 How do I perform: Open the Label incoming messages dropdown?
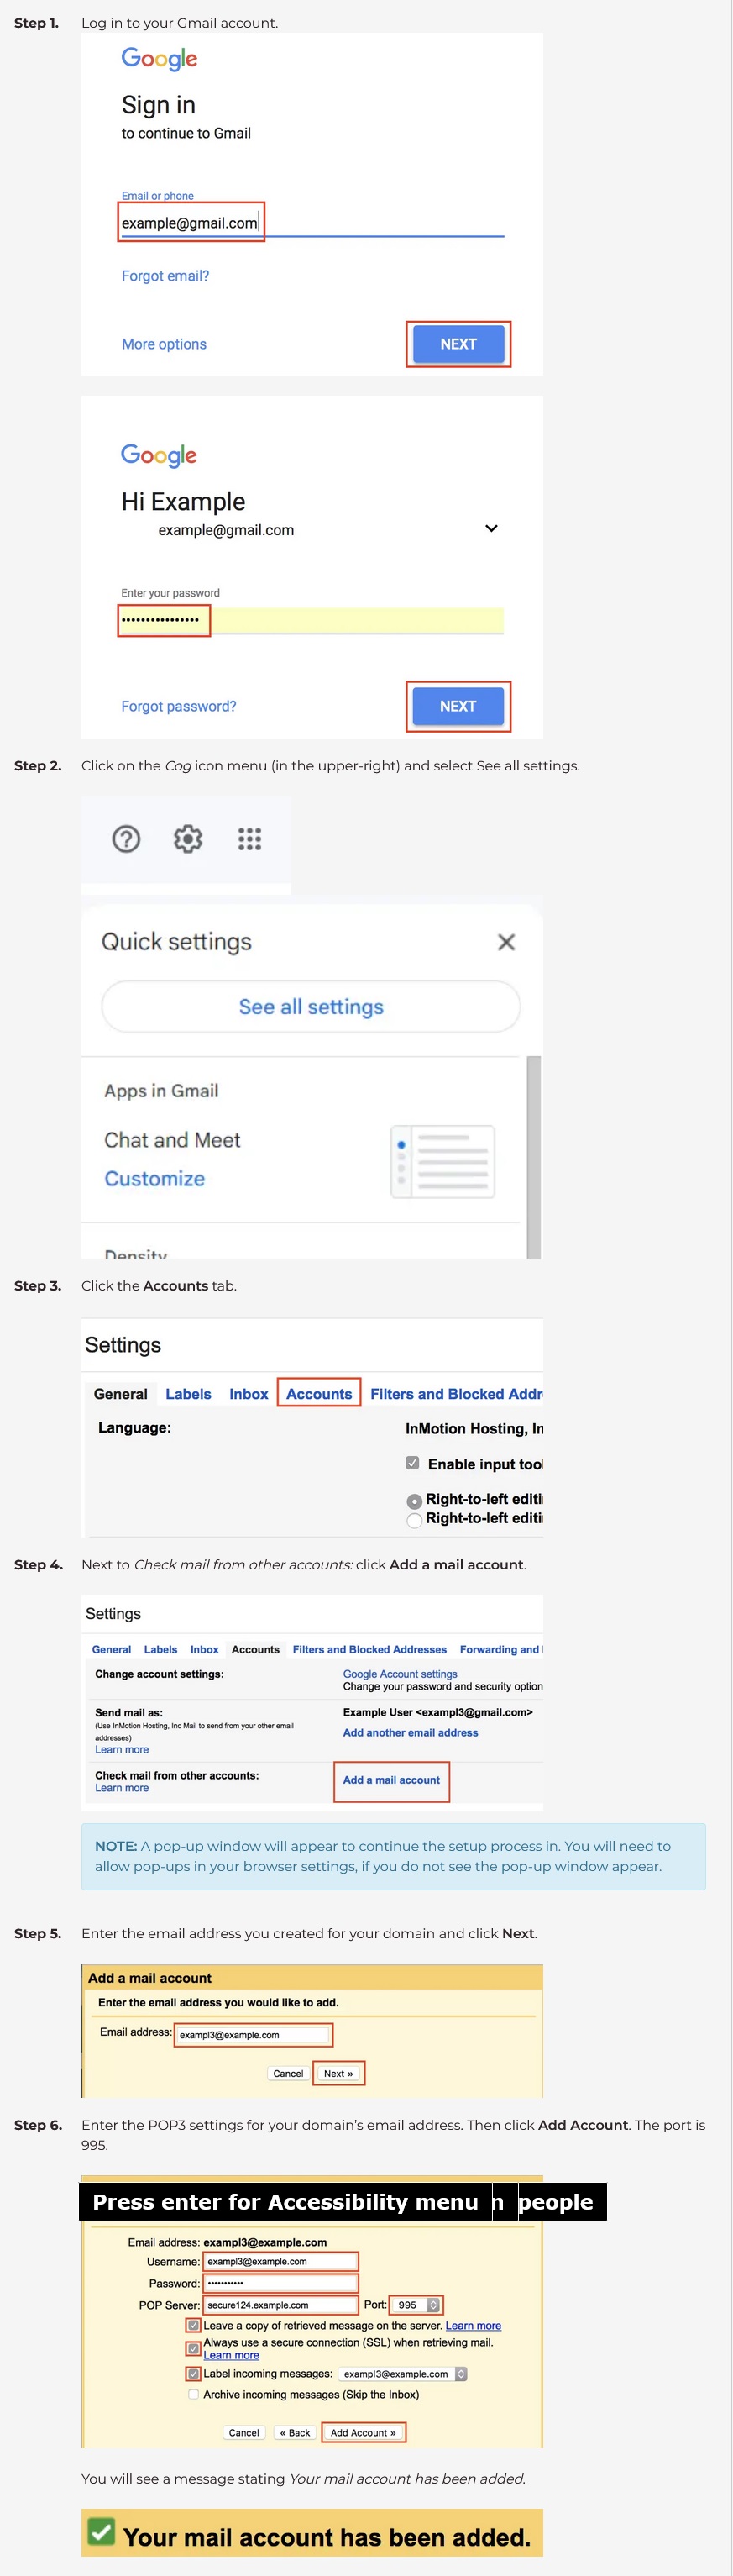[x=461, y=2373]
